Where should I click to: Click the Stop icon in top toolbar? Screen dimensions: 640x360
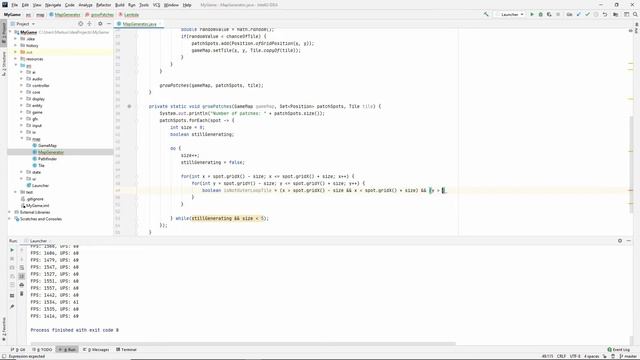coord(558,15)
